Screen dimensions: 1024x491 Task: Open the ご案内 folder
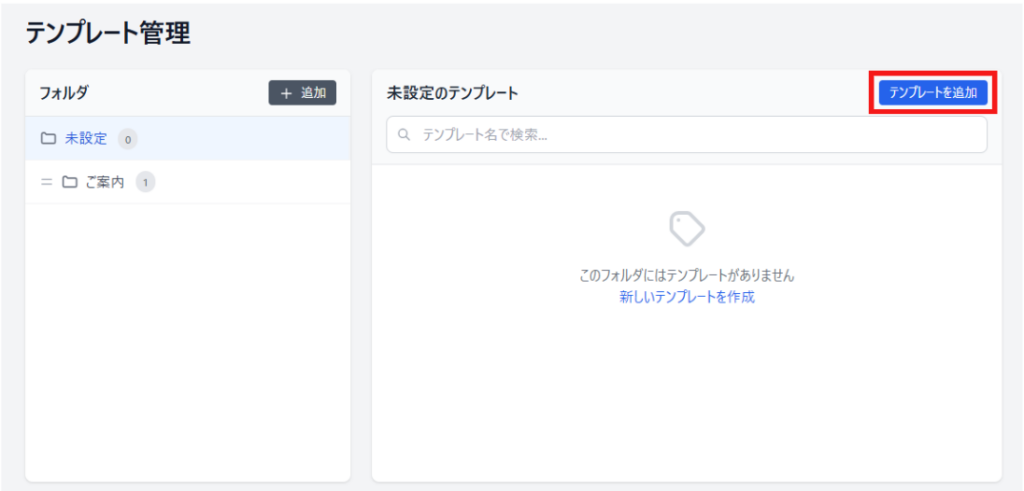[x=105, y=182]
